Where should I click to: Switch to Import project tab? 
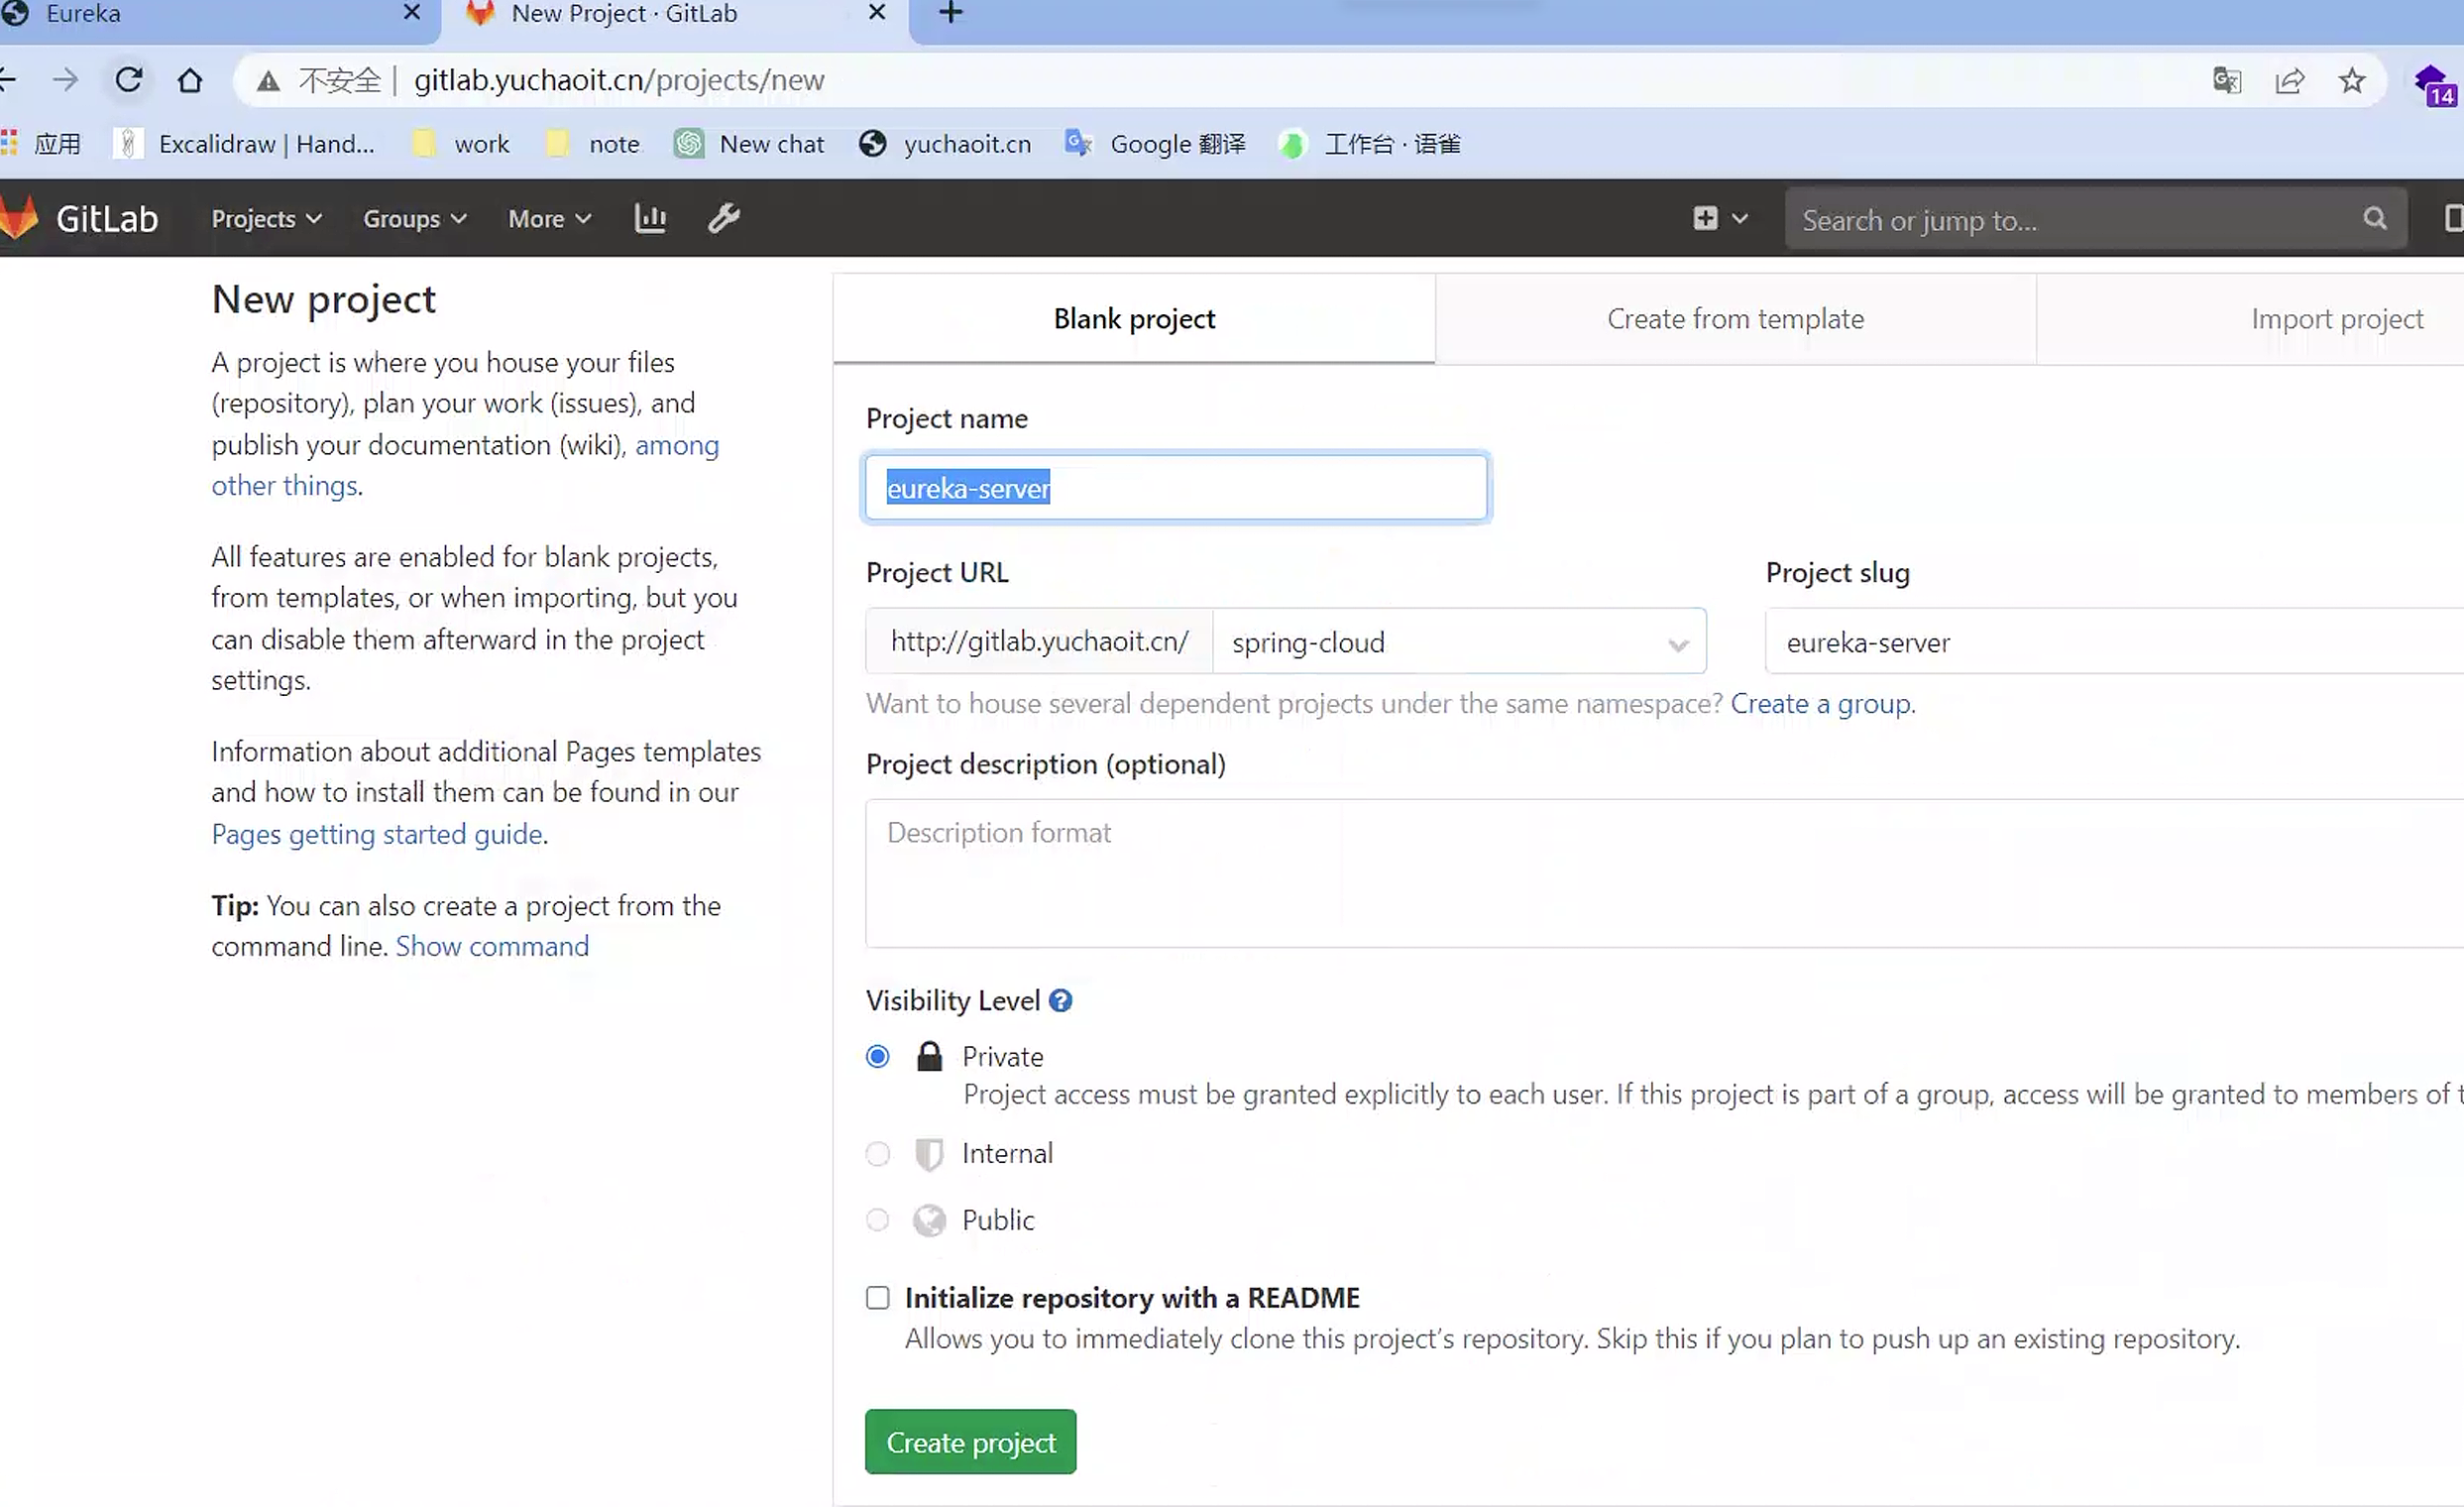click(x=2336, y=319)
